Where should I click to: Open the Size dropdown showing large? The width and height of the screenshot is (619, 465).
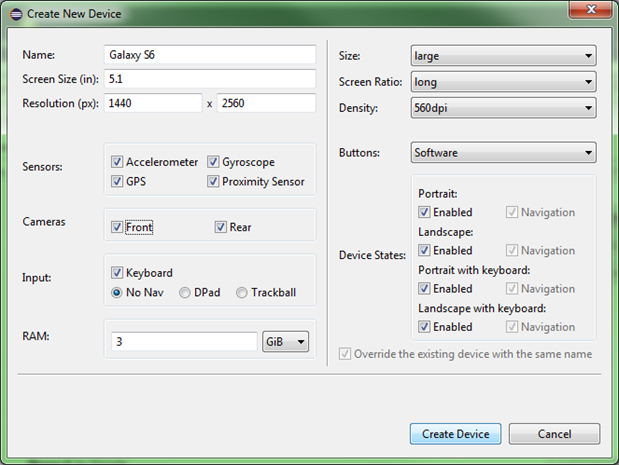pos(503,56)
